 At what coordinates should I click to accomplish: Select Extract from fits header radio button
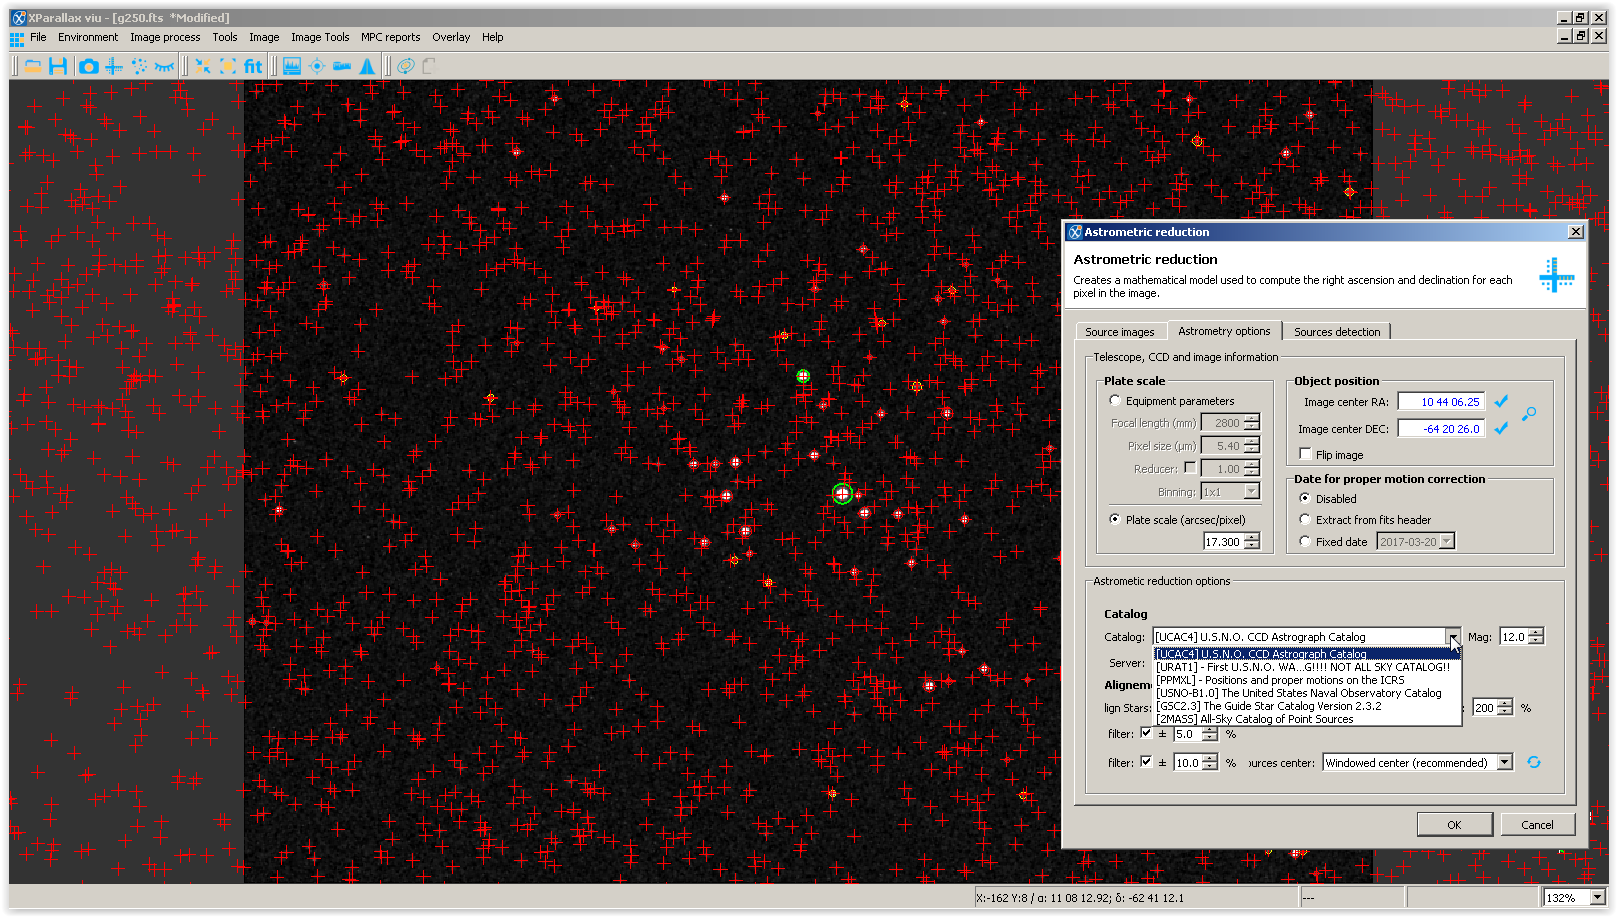coord(1305,519)
